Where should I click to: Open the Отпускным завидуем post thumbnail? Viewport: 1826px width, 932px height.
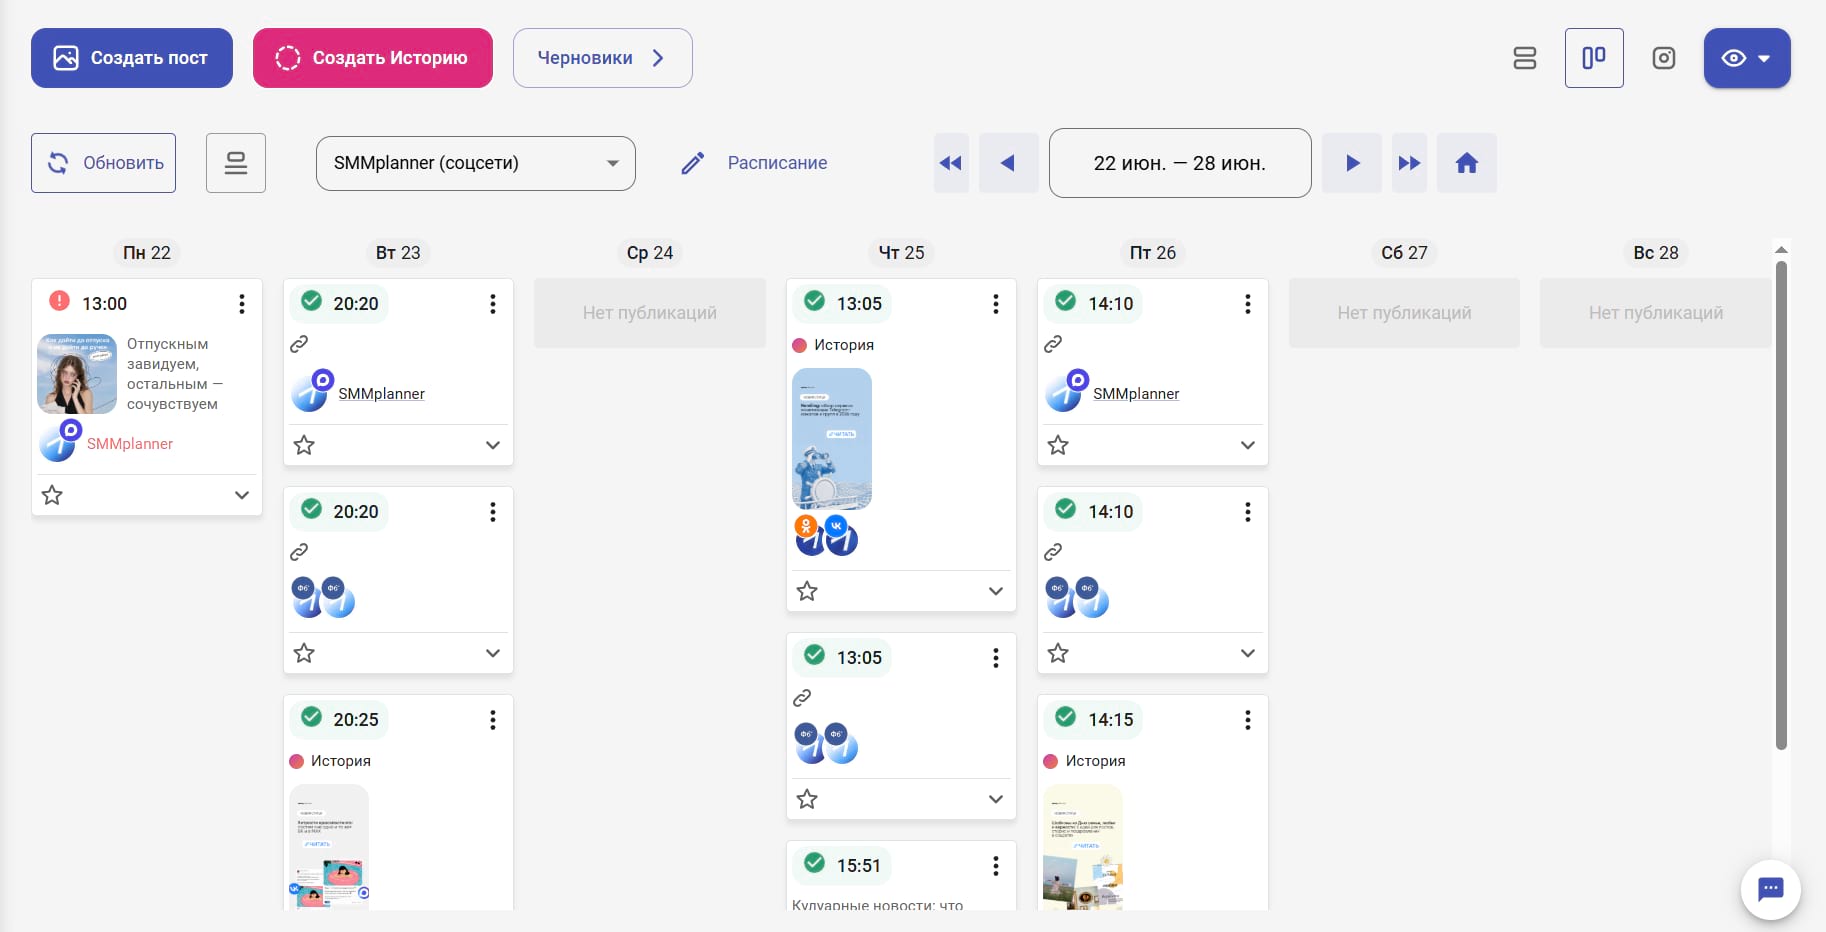pyautogui.click(x=77, y=374)
